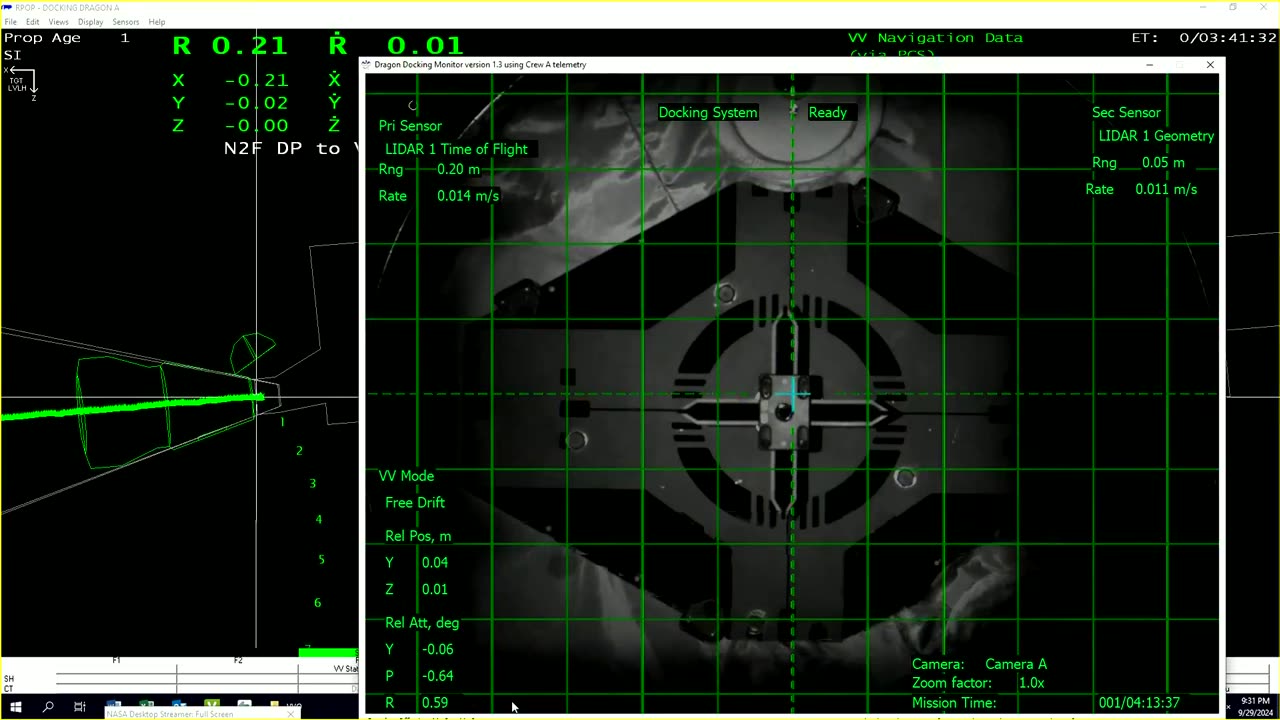Image resolution: width=1280 pixels, height=720 pixels.
Task: Click the yaw attitude value -0.06
Action: 437,649
